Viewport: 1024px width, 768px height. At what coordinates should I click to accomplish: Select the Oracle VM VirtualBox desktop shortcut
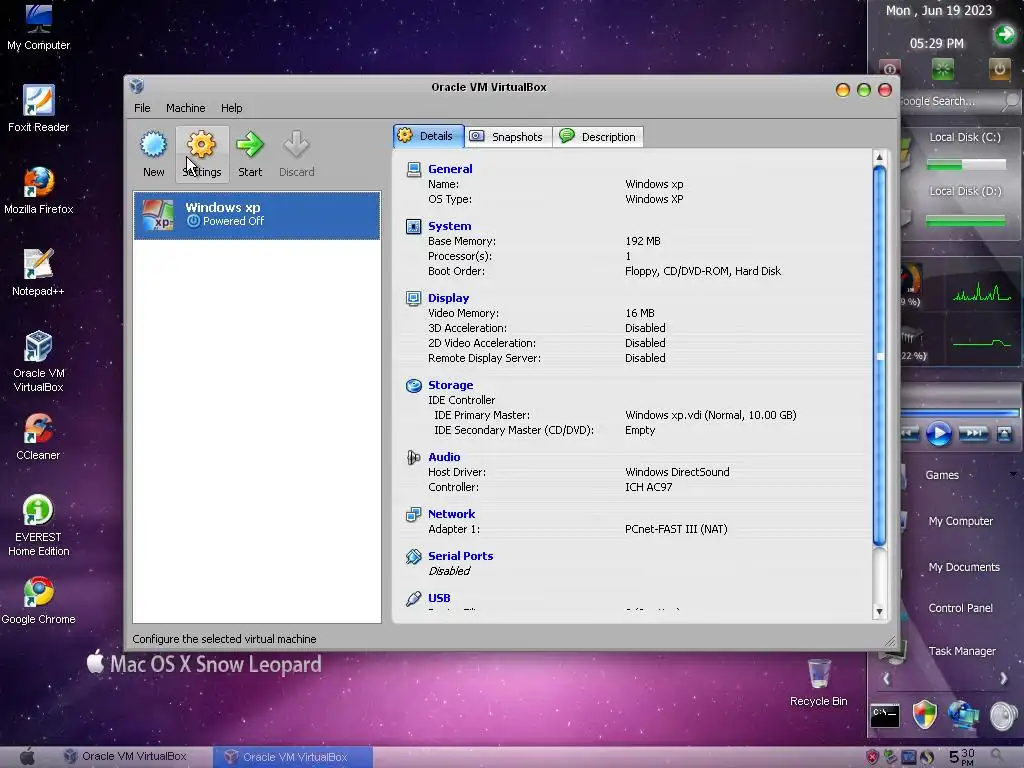[x=39, y=362]
